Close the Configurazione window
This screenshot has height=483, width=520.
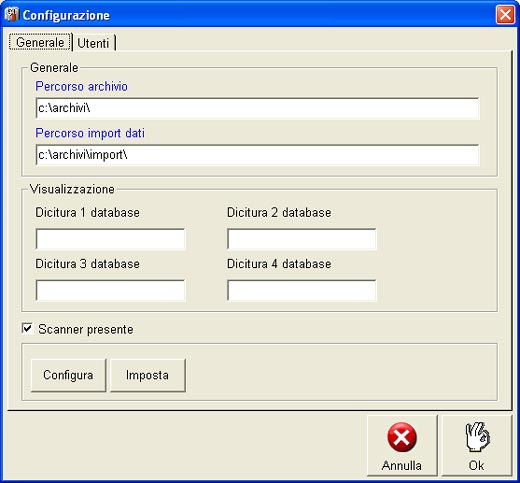click(x=505, y=15)
